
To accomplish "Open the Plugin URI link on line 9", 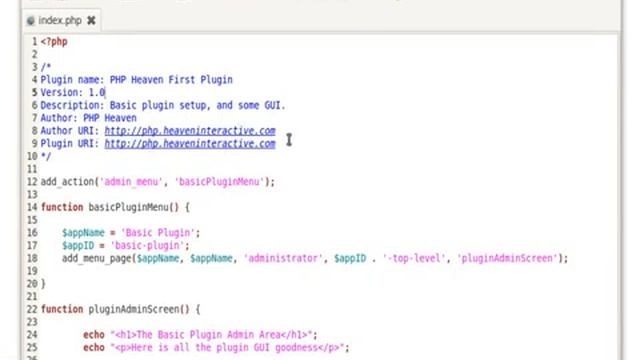I will (190, 144).
